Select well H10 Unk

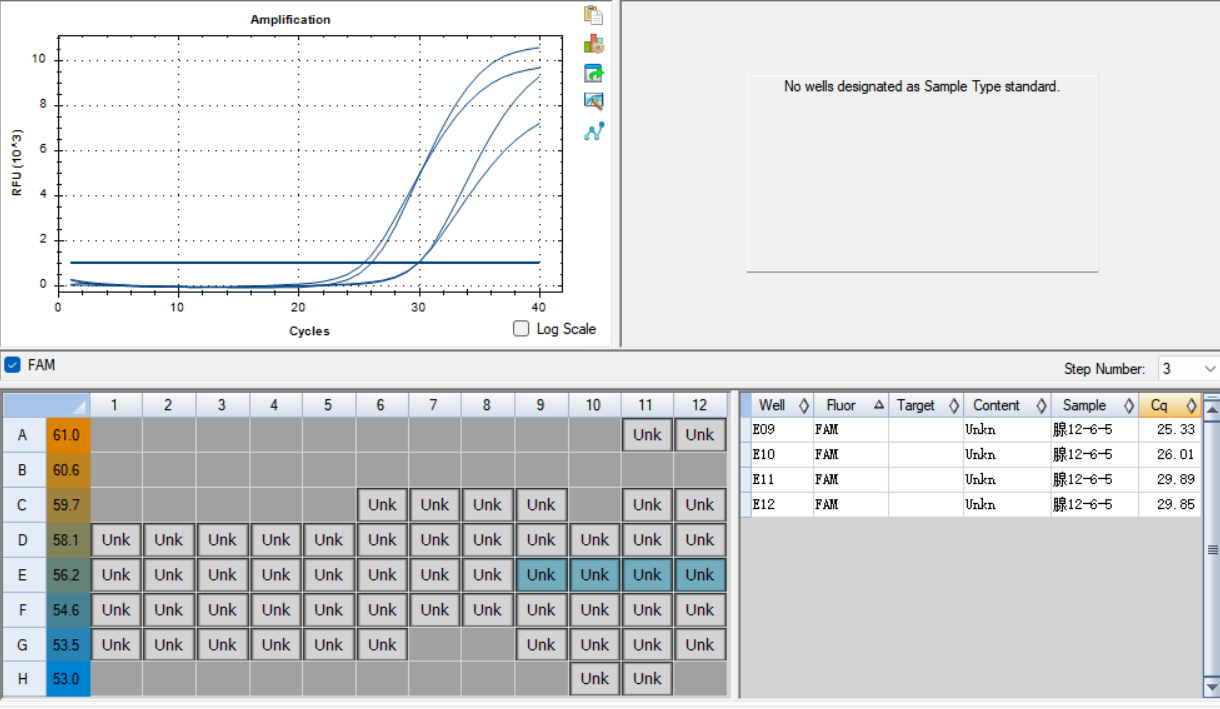594,679
